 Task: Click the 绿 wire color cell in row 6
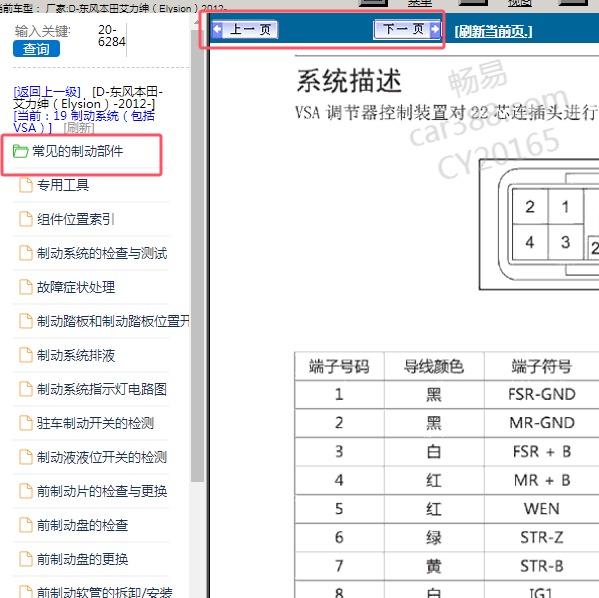pos(434,538)
